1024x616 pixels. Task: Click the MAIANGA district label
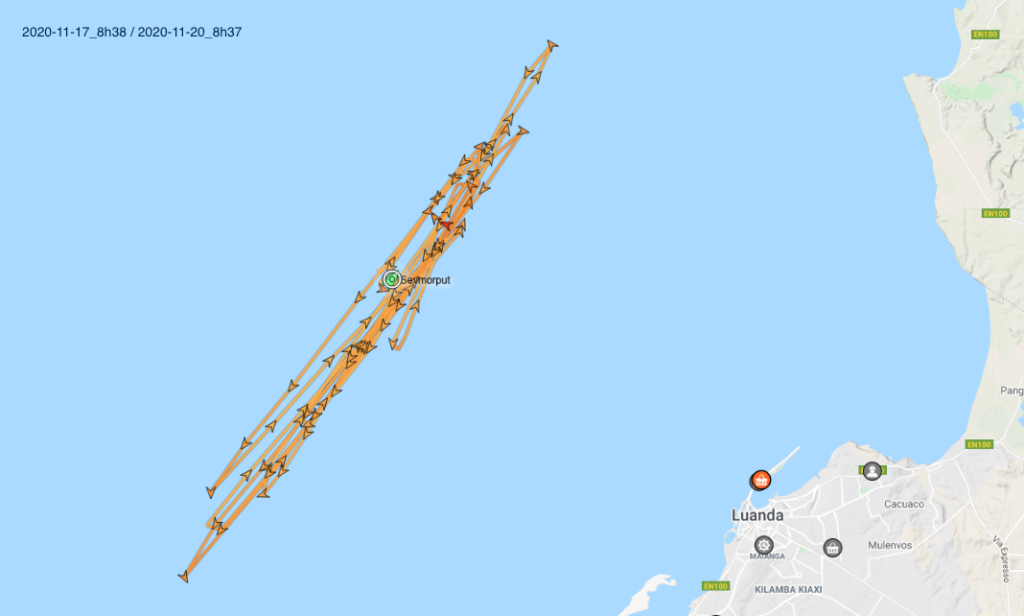pyautogui.click(x=767, y=557)
